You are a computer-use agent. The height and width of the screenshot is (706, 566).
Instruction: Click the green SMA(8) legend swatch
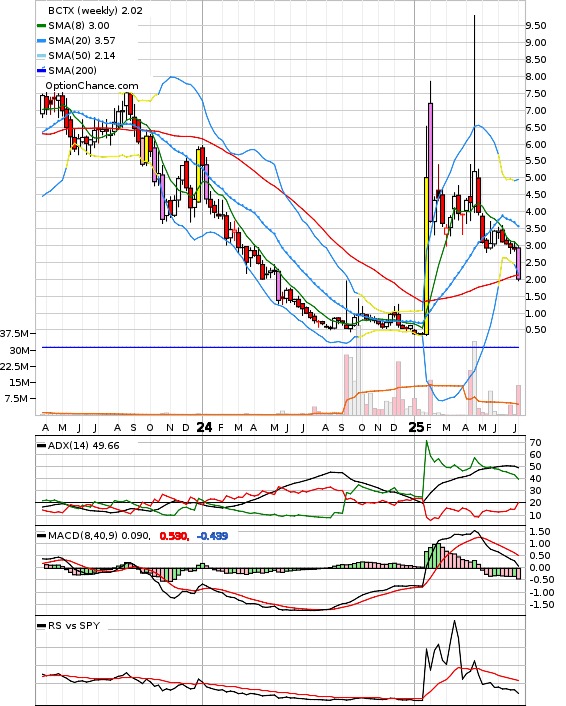pos(41,26)
